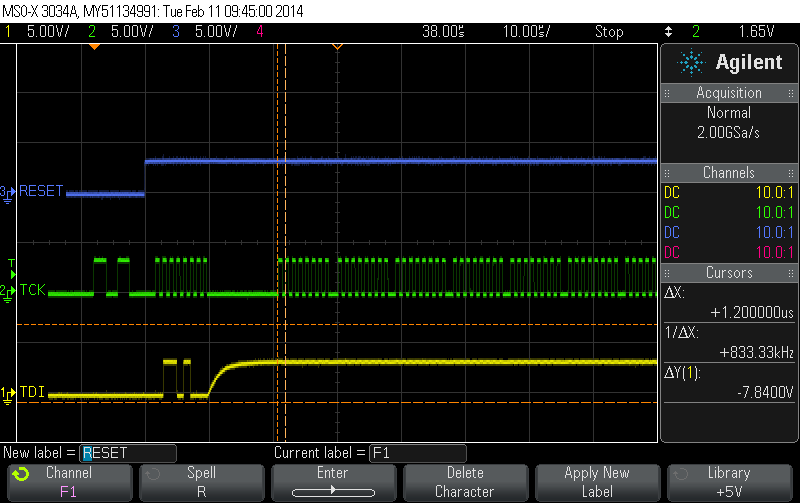Screen dimensions: 800x503
Task: Click the Spell R softkey
Action: 202,483
